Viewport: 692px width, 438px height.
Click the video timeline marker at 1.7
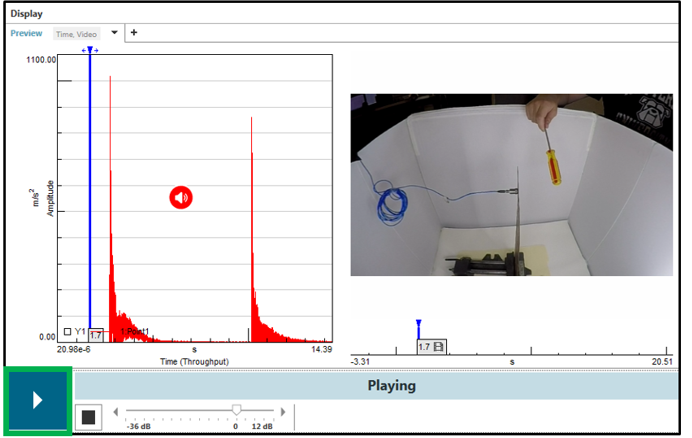419,326
